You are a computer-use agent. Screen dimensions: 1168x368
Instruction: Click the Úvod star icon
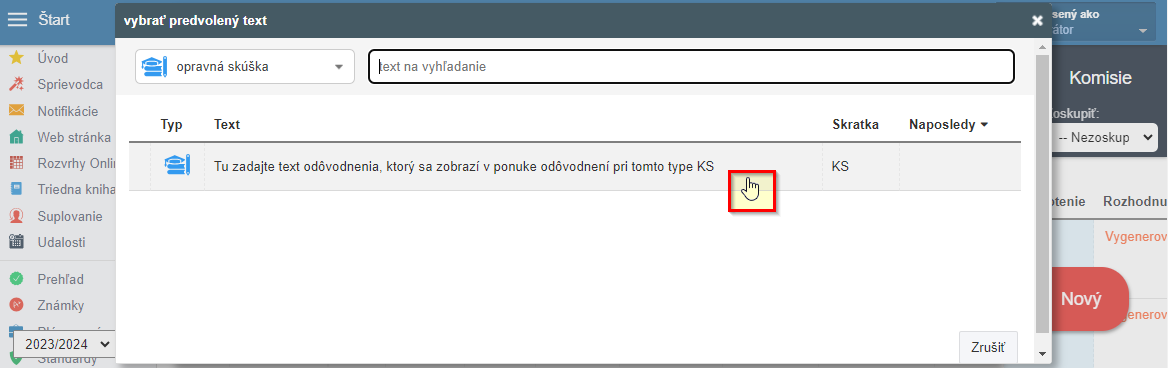pyautogui.click(x=16, y=58)
